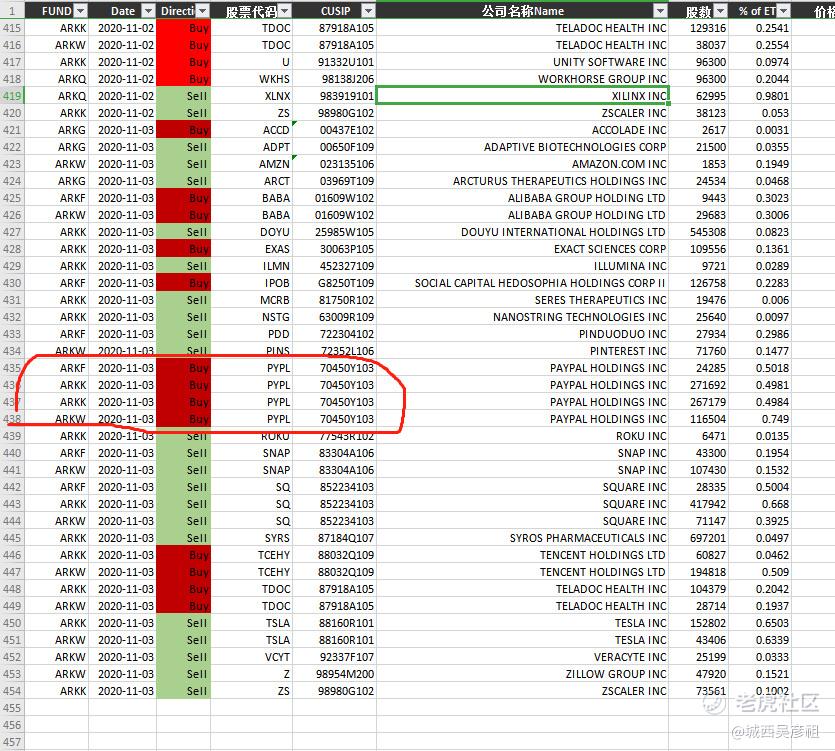Click the CUSIP cell 98954M200
This screenshot has height=751, width=835.
334,674
